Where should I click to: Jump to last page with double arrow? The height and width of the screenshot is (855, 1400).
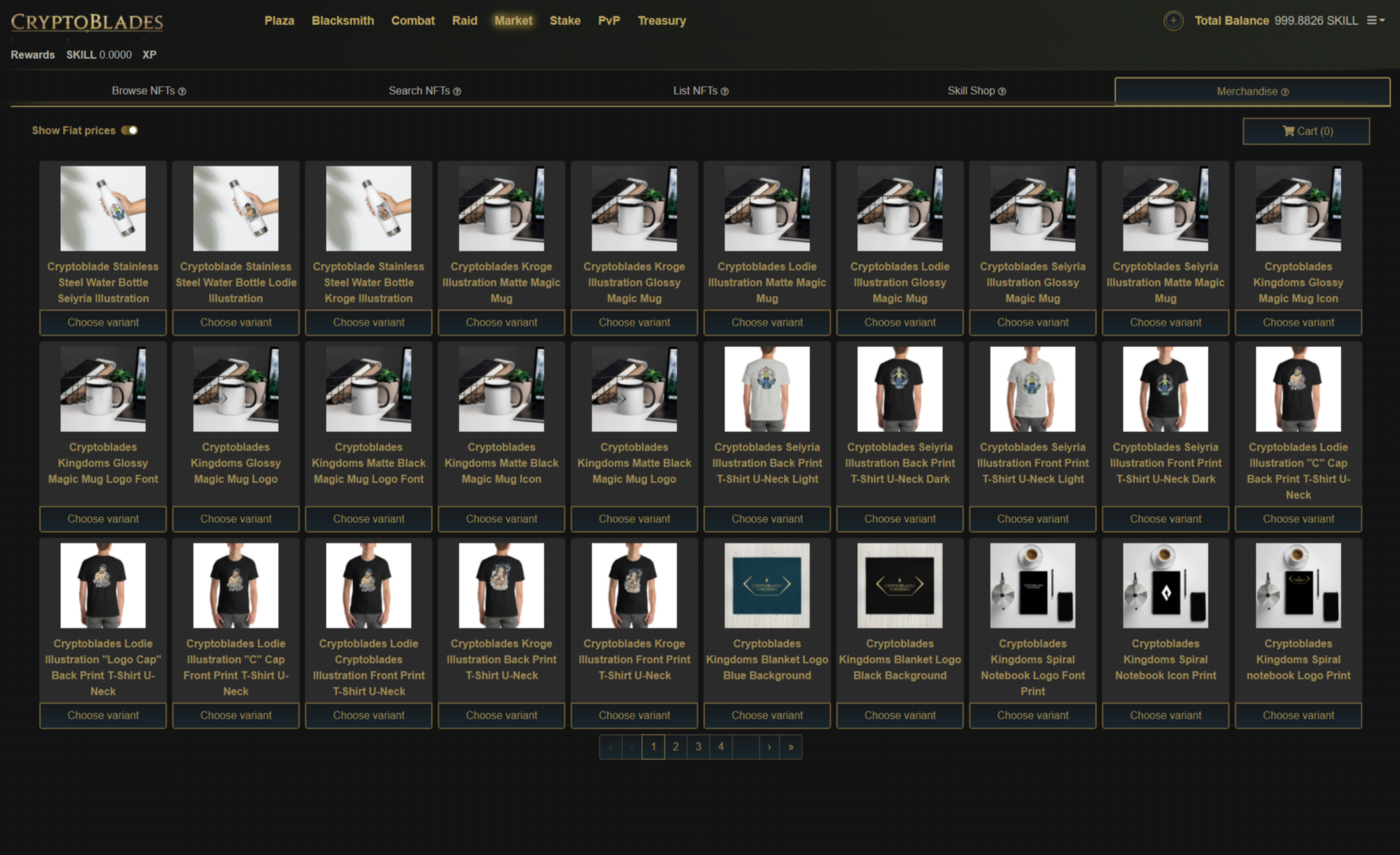[x=791, y=747]
